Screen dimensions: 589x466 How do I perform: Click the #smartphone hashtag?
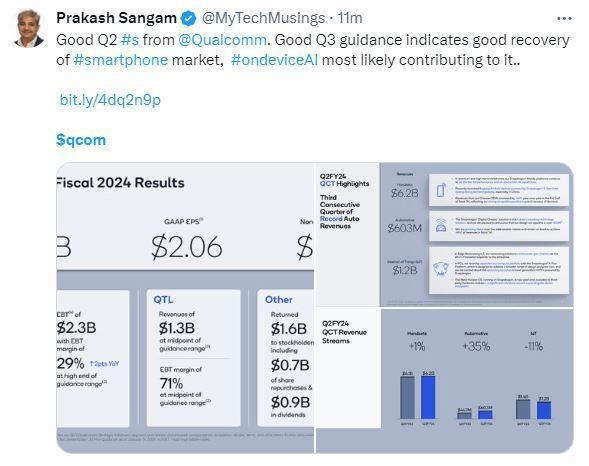click(x=121, y=60)
